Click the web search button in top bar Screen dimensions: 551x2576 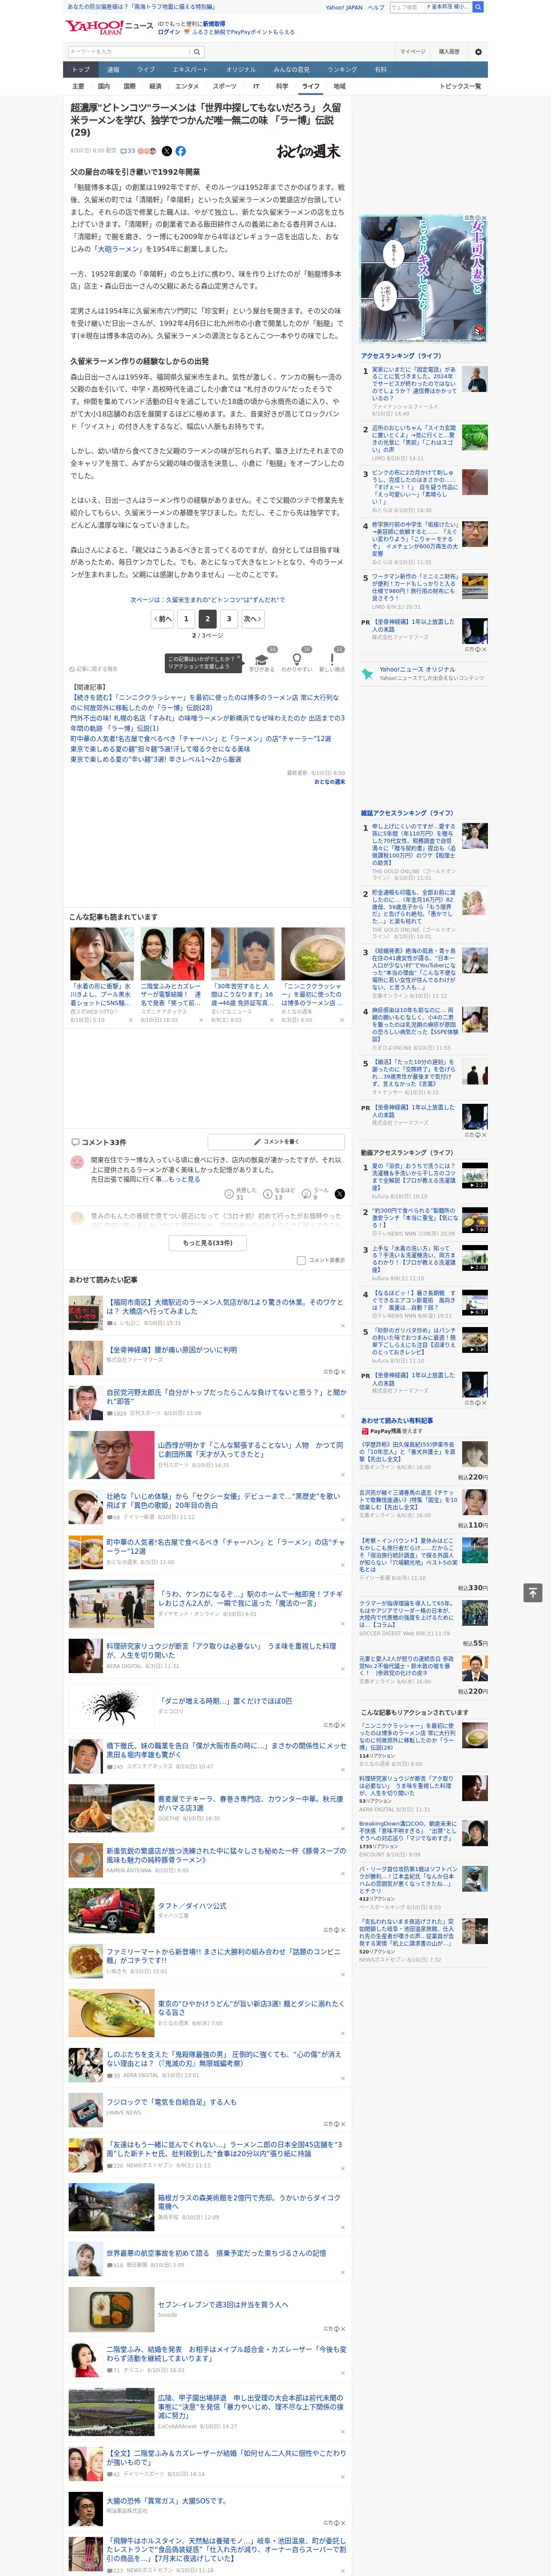pos(478,7)
